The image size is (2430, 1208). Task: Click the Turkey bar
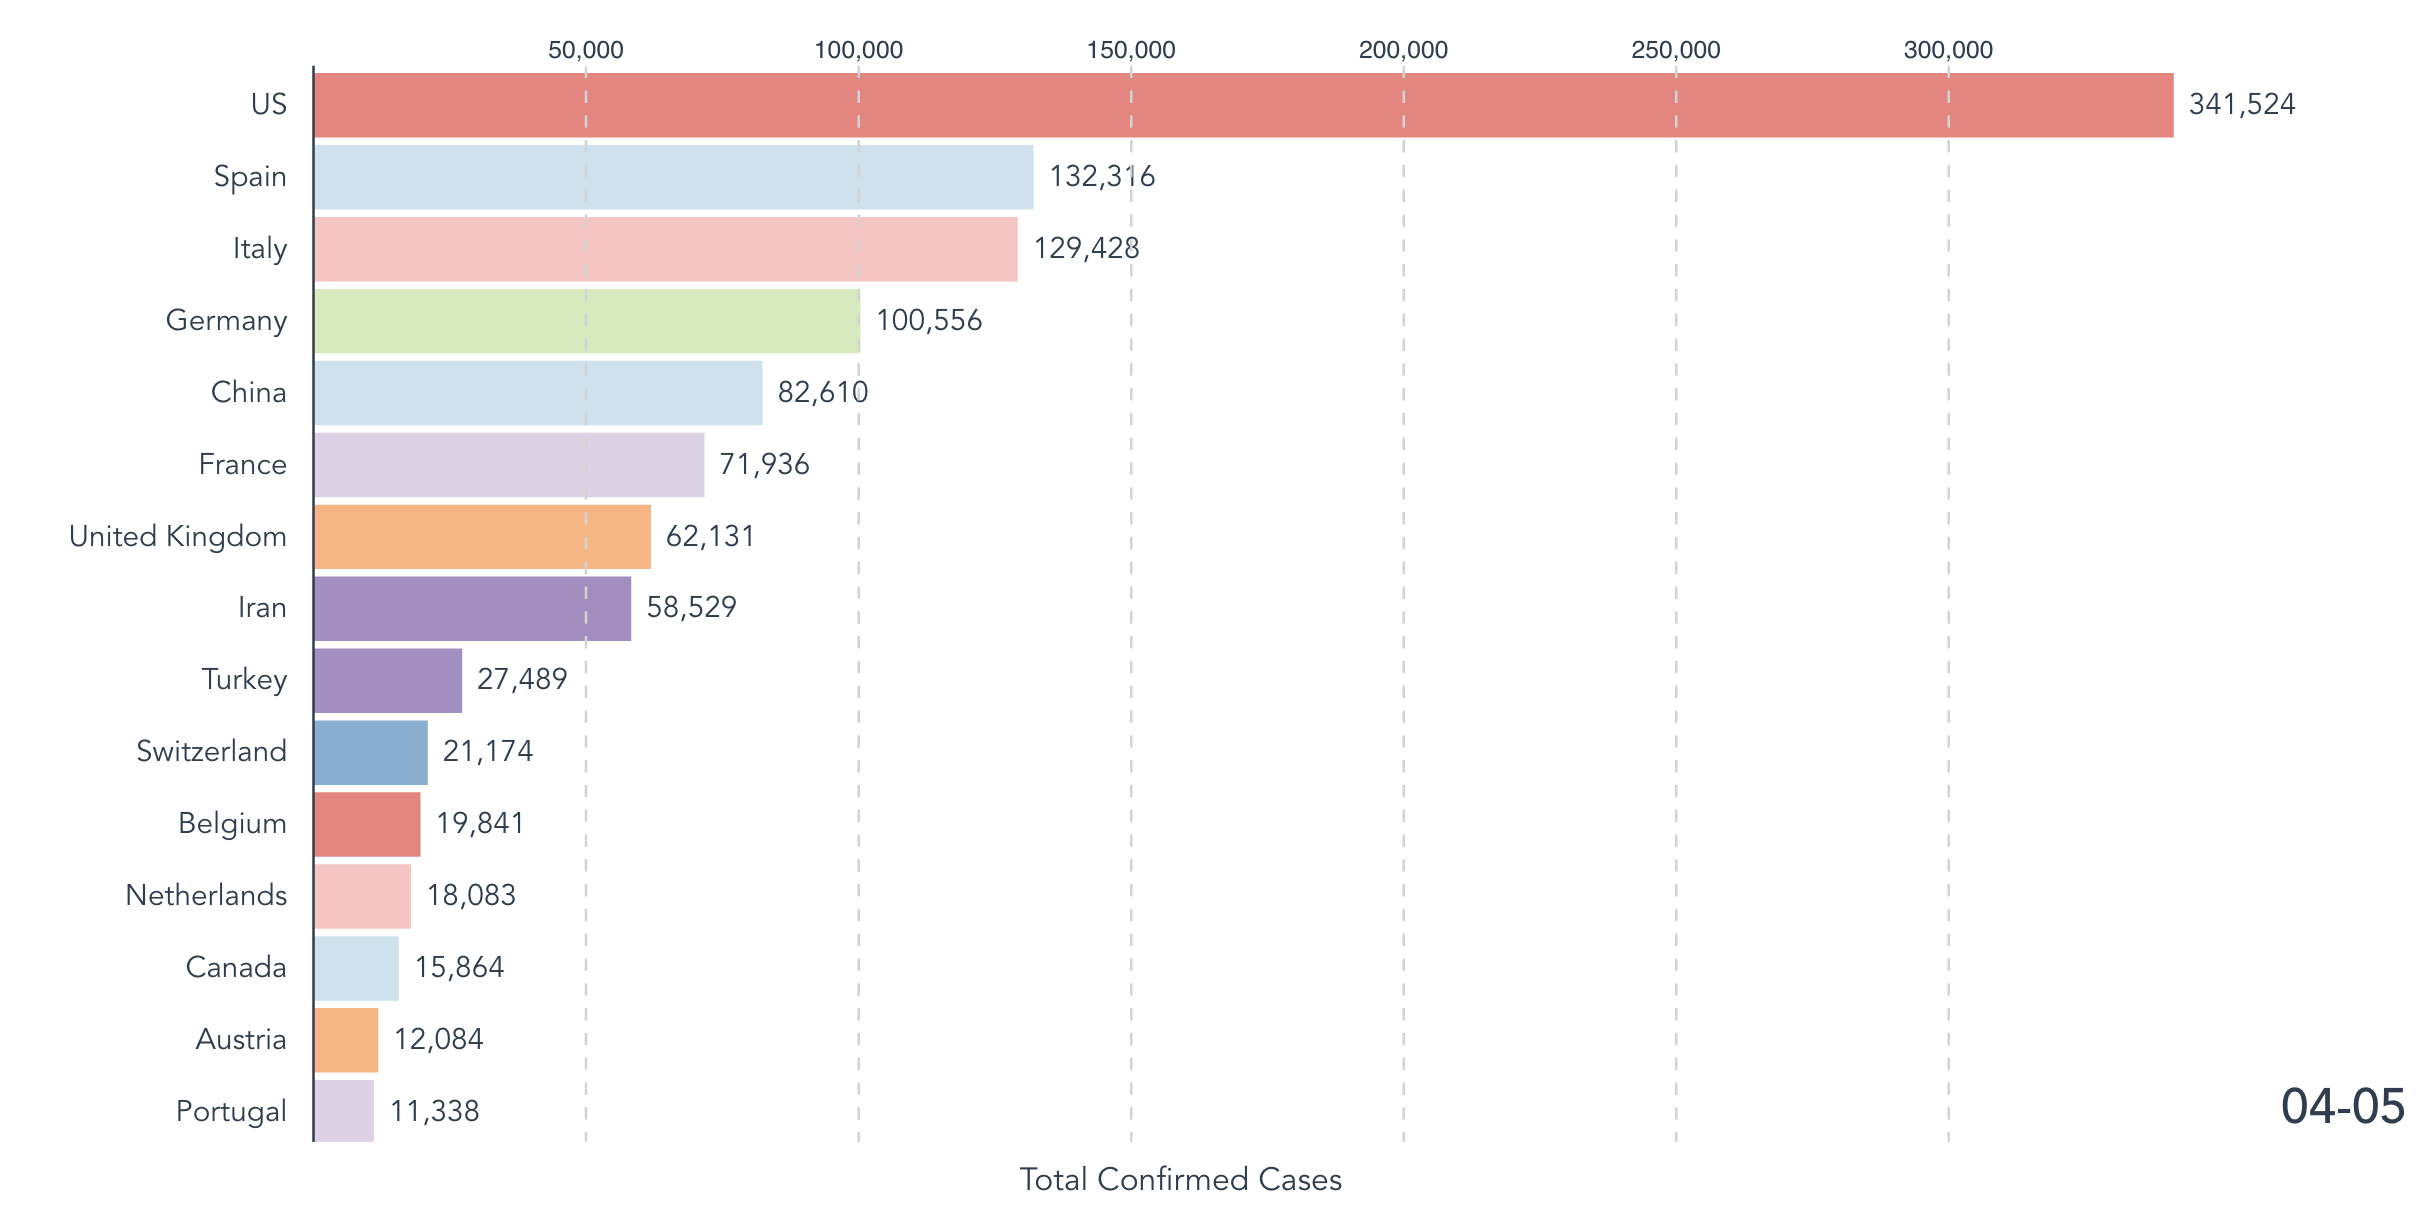388,680
